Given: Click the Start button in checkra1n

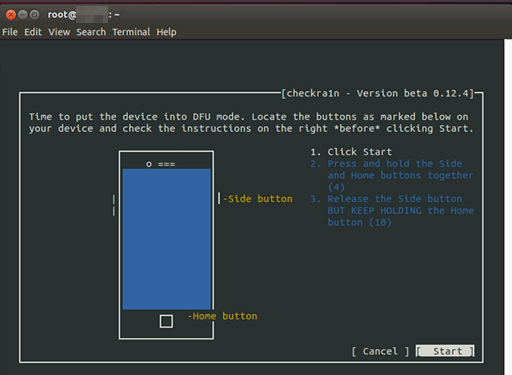Looking at the screenshot, I should pyautogui.click(x=445, y=351).
